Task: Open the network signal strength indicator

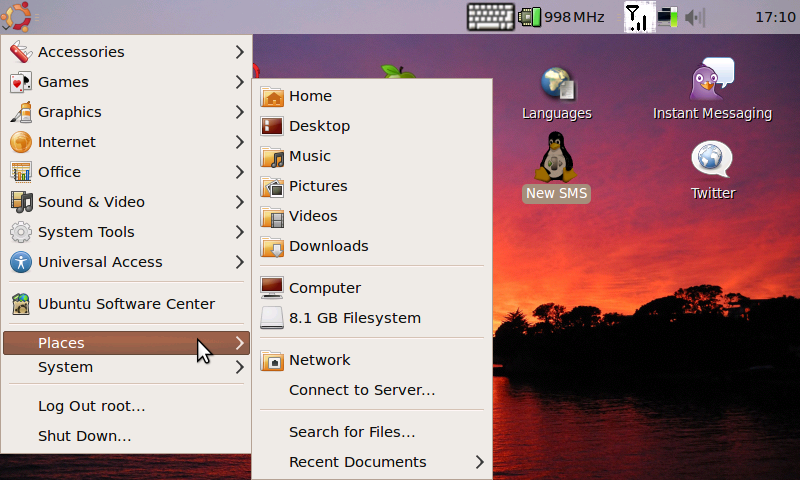Action: pyautogui.click(x=636, y=17)
